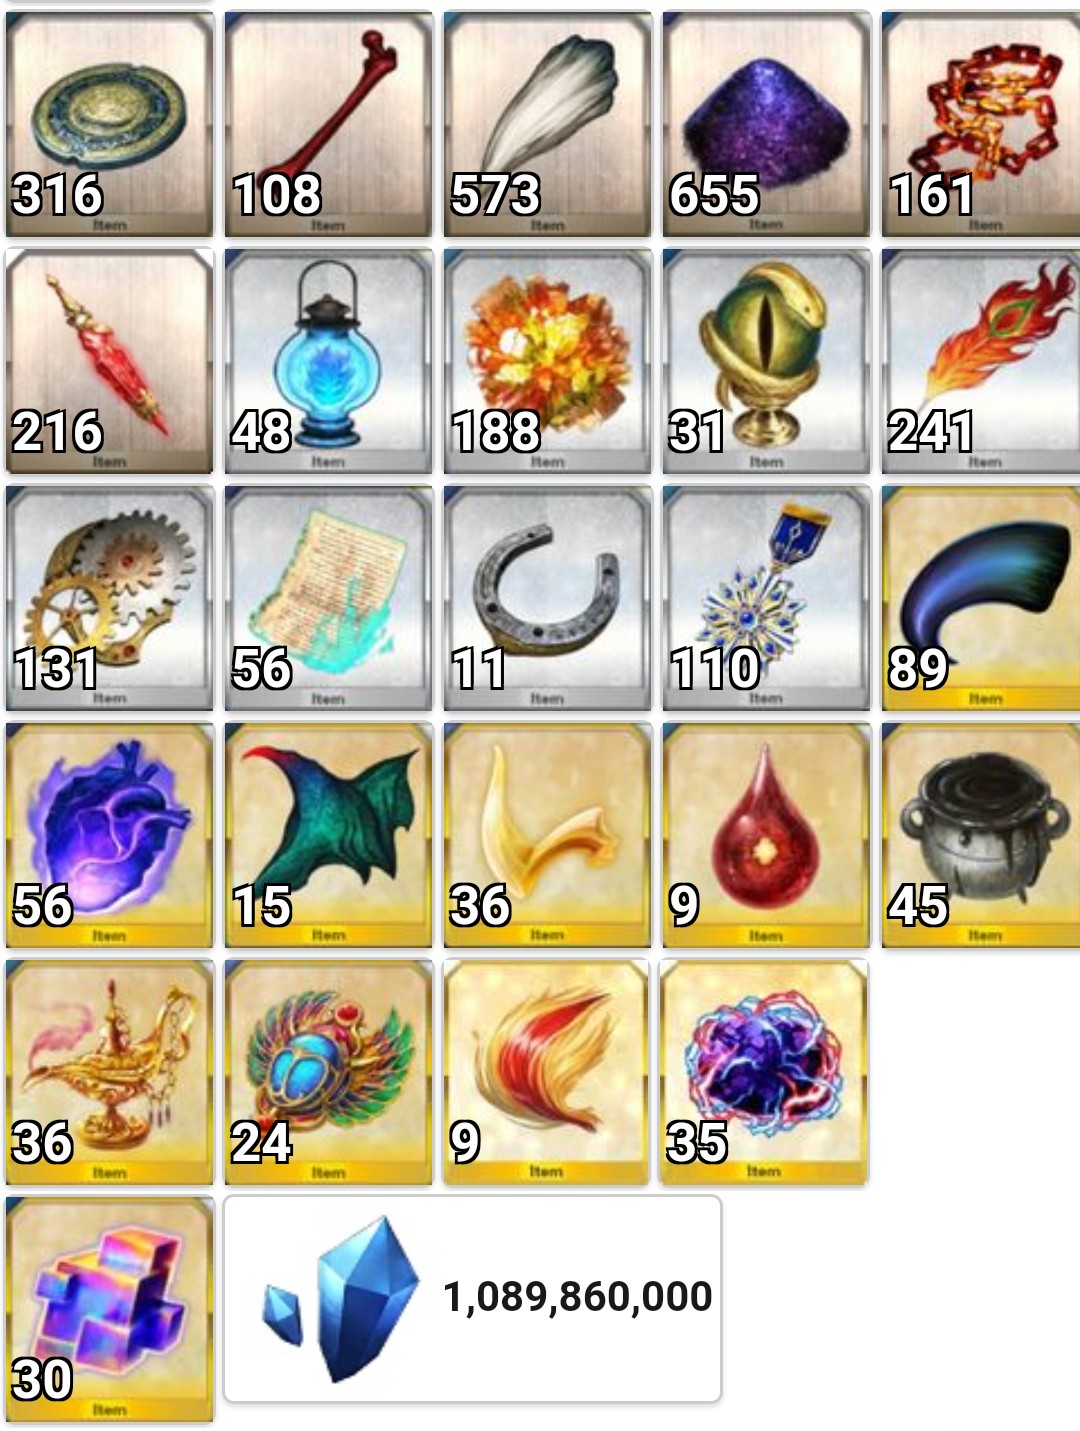Select the bronze medallion item with count 316
This screenshot has height=1431, width=1080.
109,125
